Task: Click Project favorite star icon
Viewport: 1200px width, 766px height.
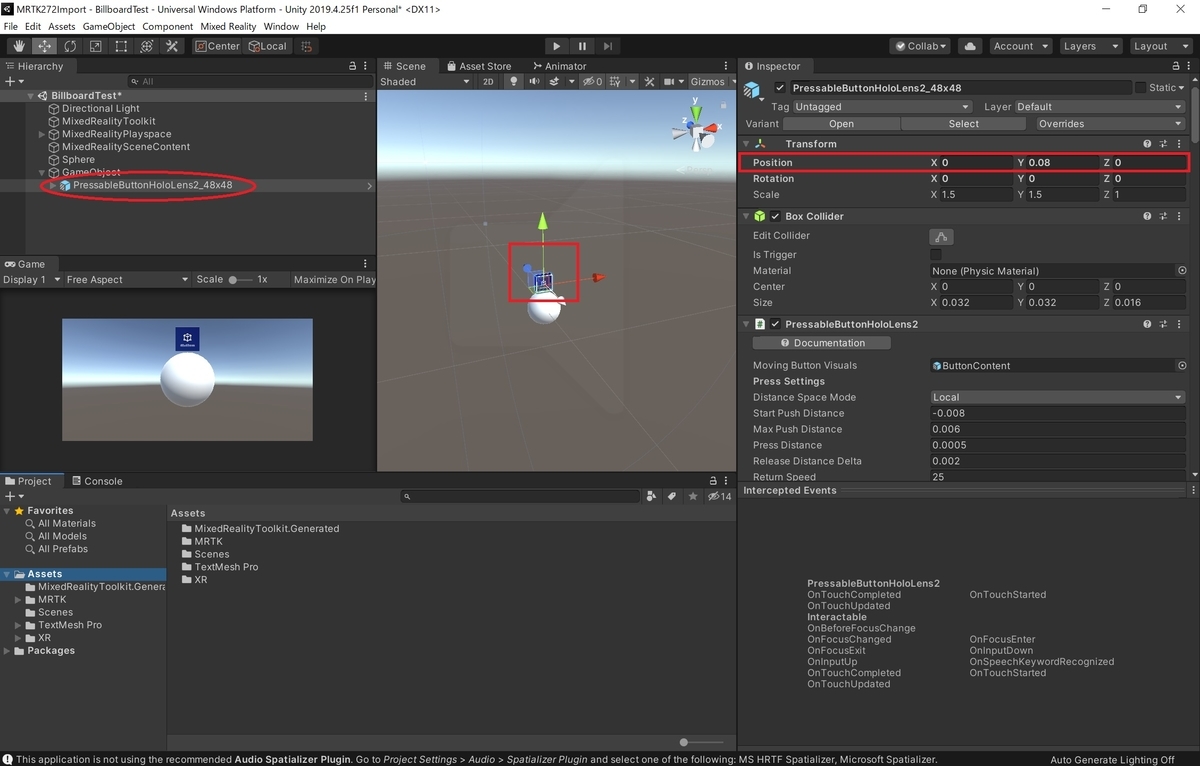Action: click(693, 496)
